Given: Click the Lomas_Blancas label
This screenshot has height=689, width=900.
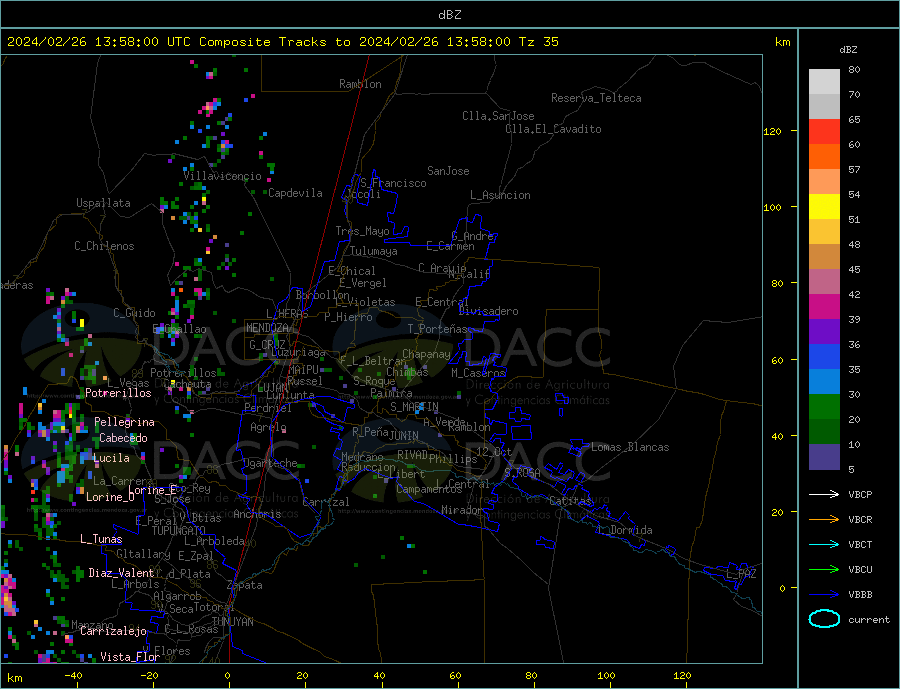Looking at the screenshot, I should pos(630,447).
